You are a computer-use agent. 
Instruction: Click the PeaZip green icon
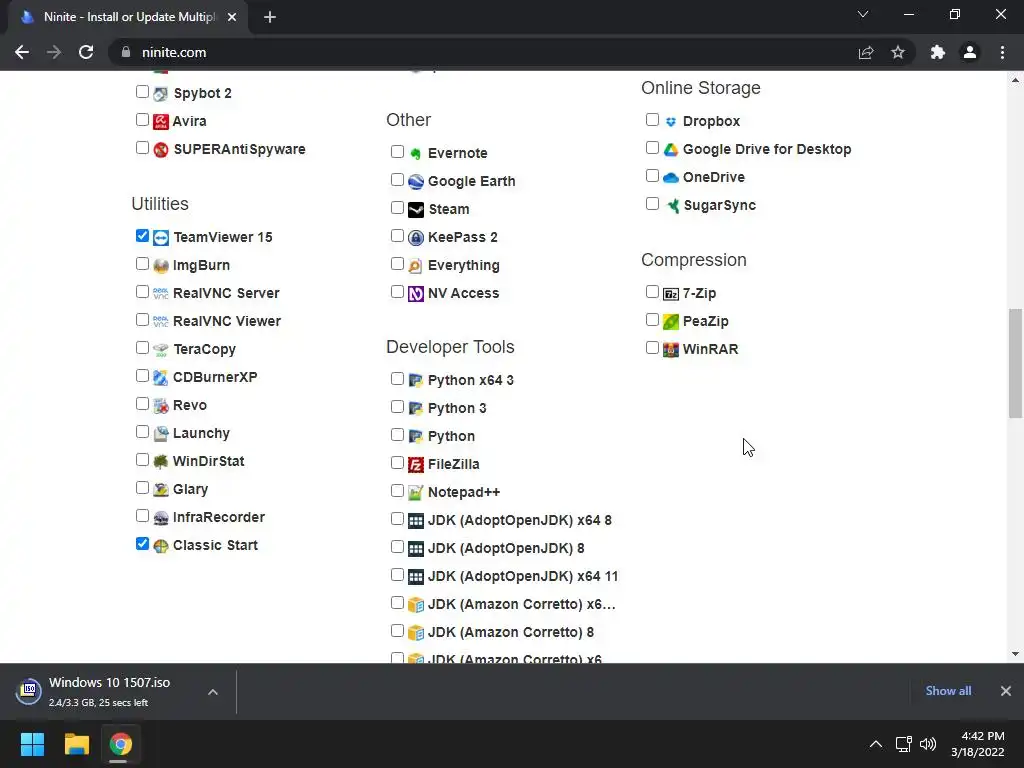tap(671, 321)
